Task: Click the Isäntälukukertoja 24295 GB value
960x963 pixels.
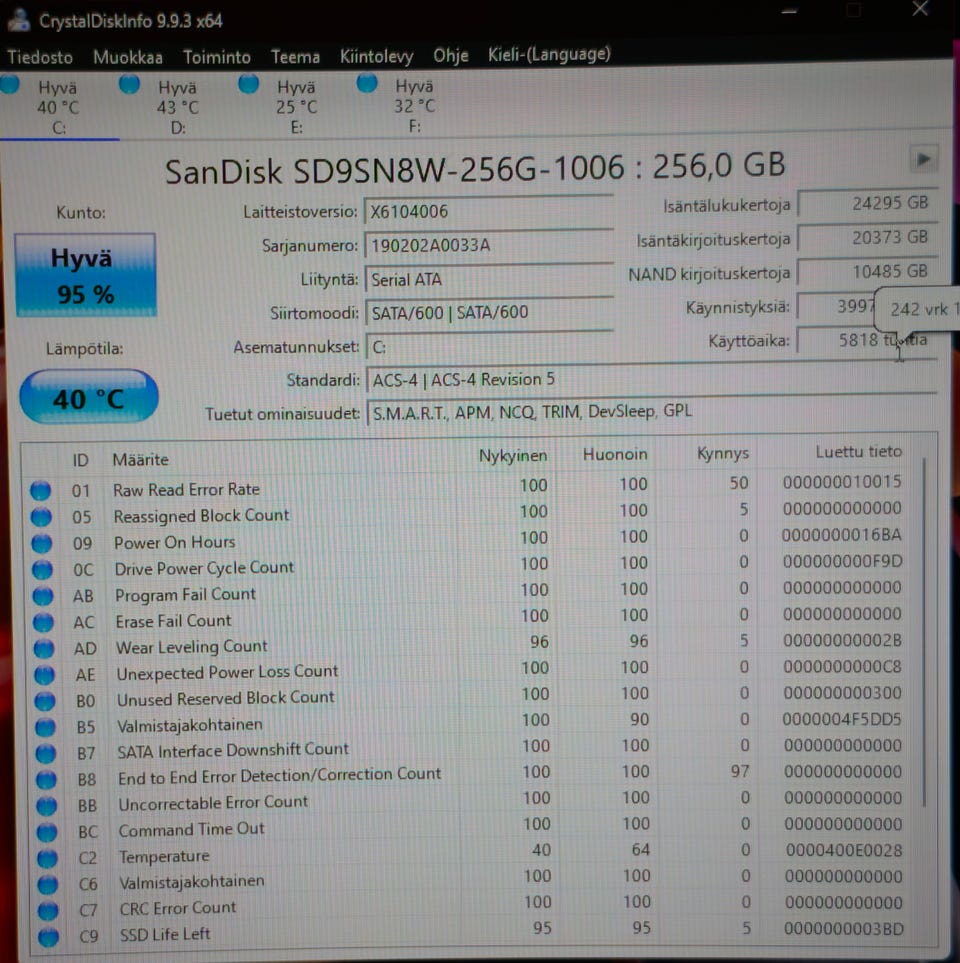Action: [x=868, y=203]
